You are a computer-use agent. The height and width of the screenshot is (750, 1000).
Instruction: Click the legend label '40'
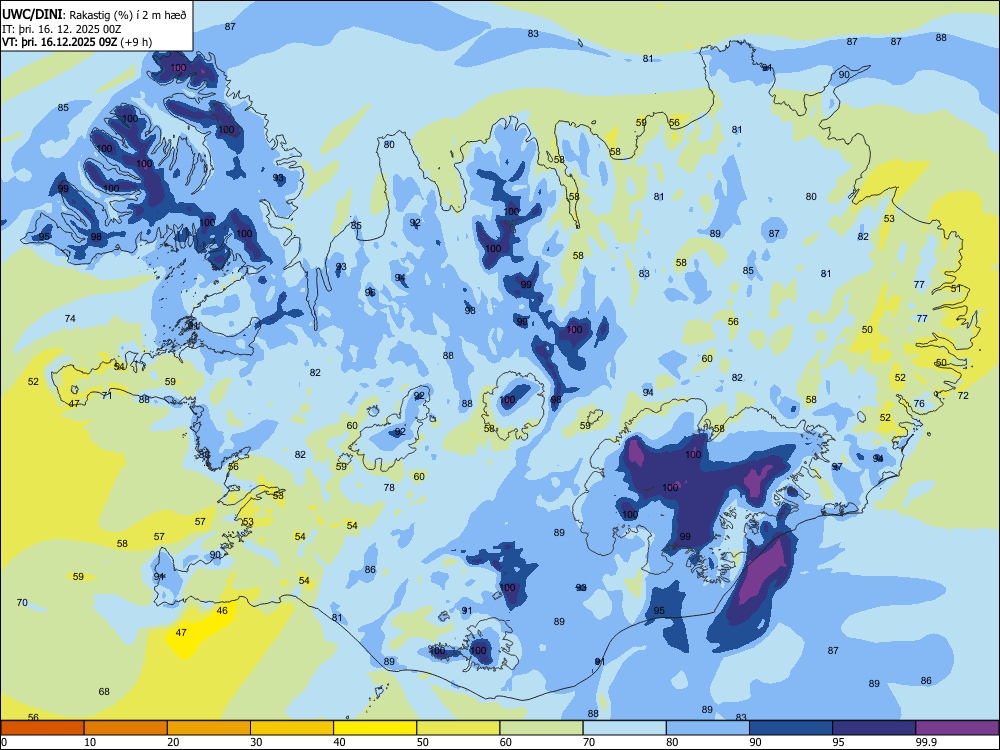click(339, 742)
